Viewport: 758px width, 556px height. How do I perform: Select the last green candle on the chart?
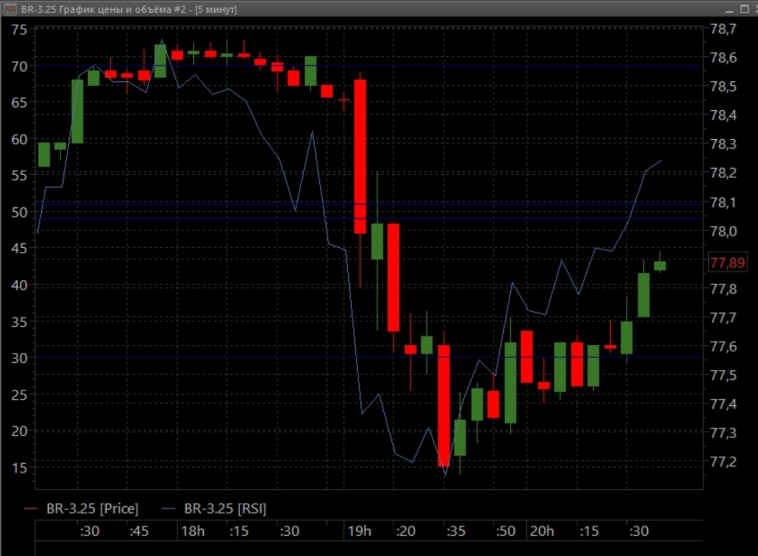(660, 266)
